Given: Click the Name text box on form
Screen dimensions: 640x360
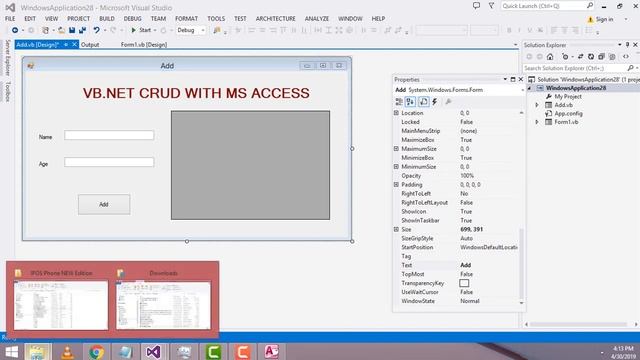Looking at the screenshot, I should (x=109, y=135).
